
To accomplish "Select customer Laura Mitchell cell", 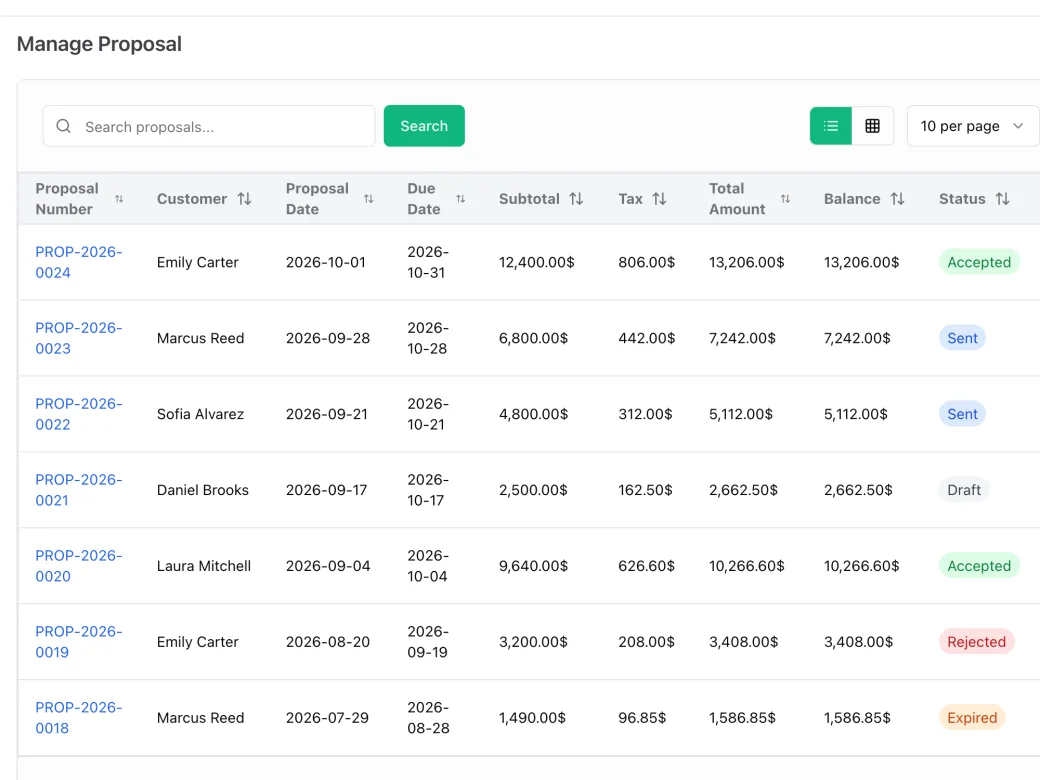I will (204, 566).
